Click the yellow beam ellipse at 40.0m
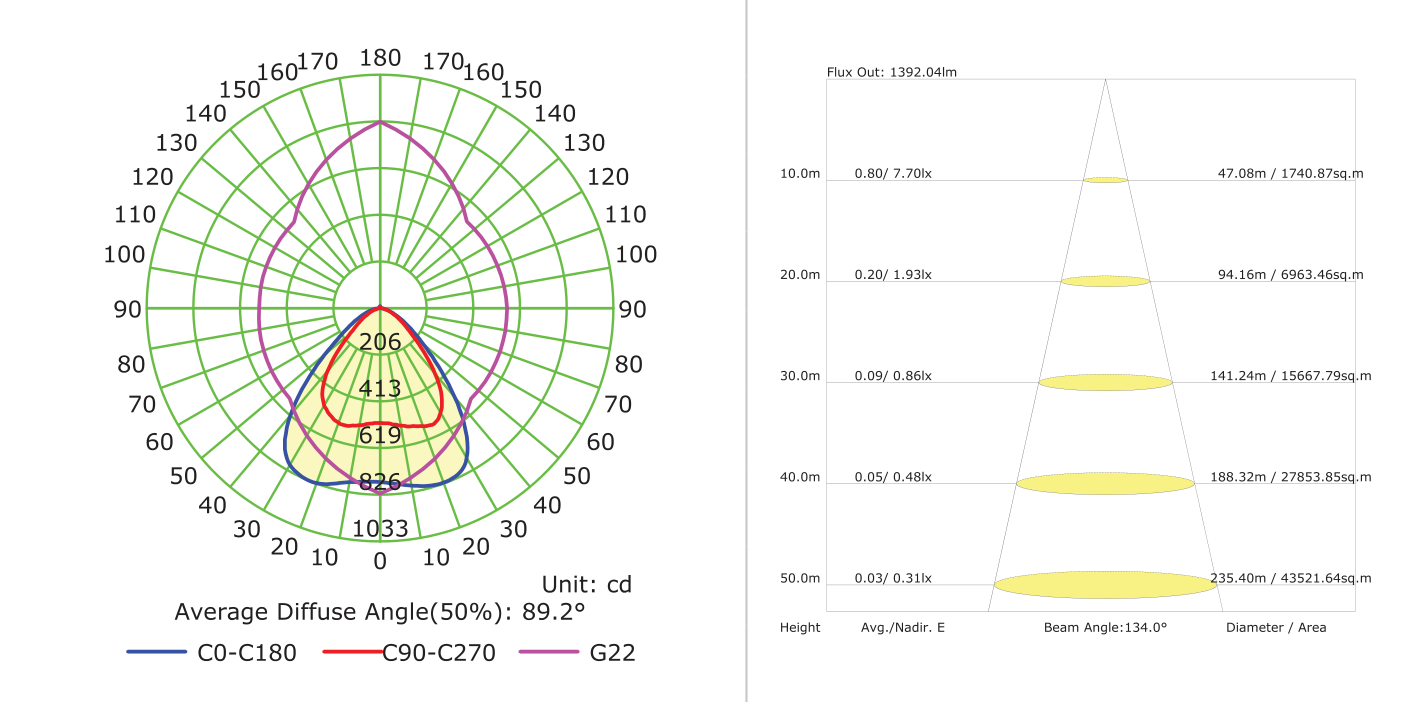This screenshot has width=1414, height=702. [x=1105, y=484]
